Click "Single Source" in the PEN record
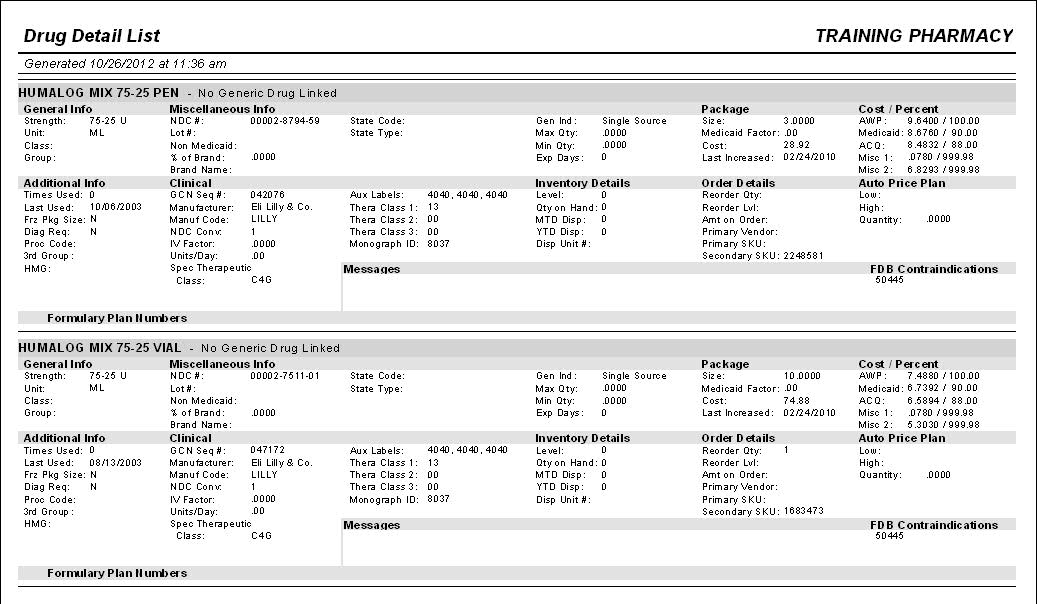The width and height of the screenshot is (1037, 604). tap(634, 121)
